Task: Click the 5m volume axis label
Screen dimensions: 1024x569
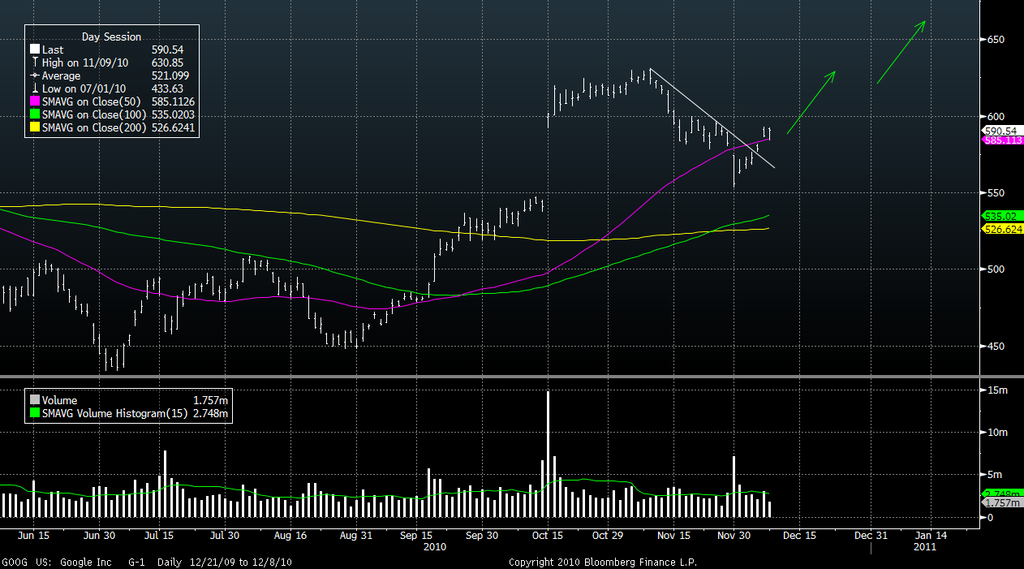Action: click(995, 475)
